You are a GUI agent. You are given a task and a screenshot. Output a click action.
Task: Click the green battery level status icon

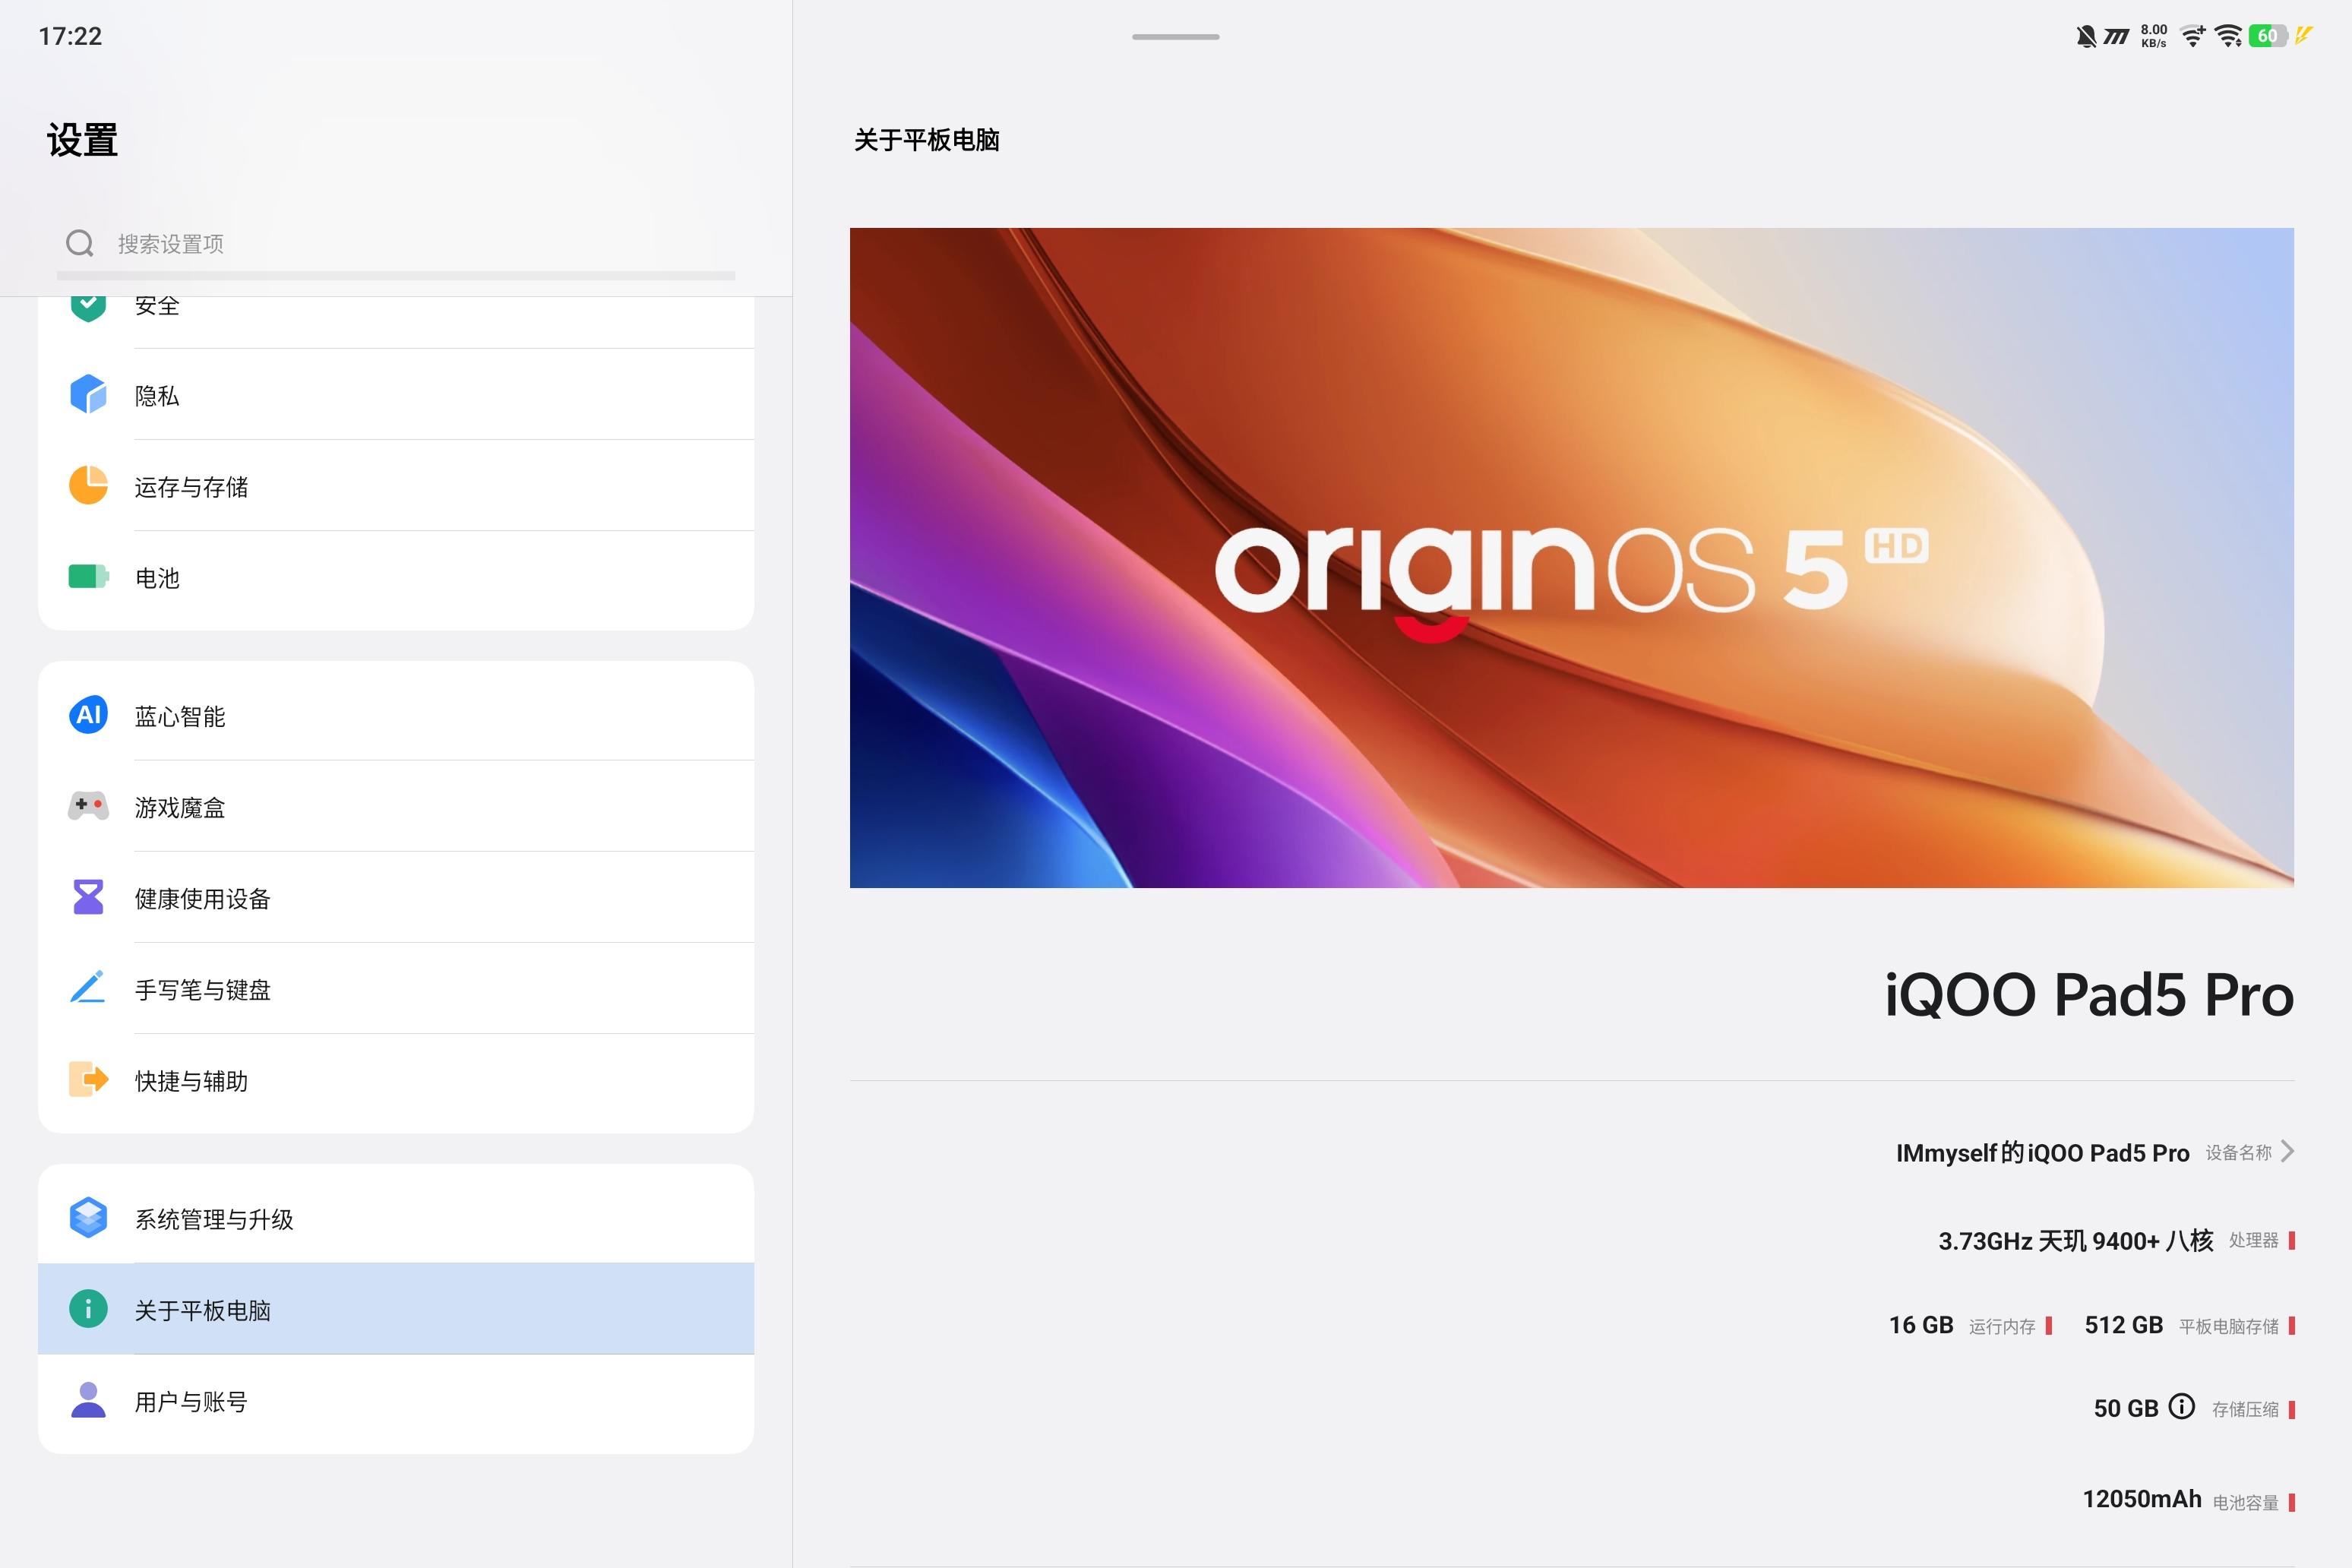2266,36
